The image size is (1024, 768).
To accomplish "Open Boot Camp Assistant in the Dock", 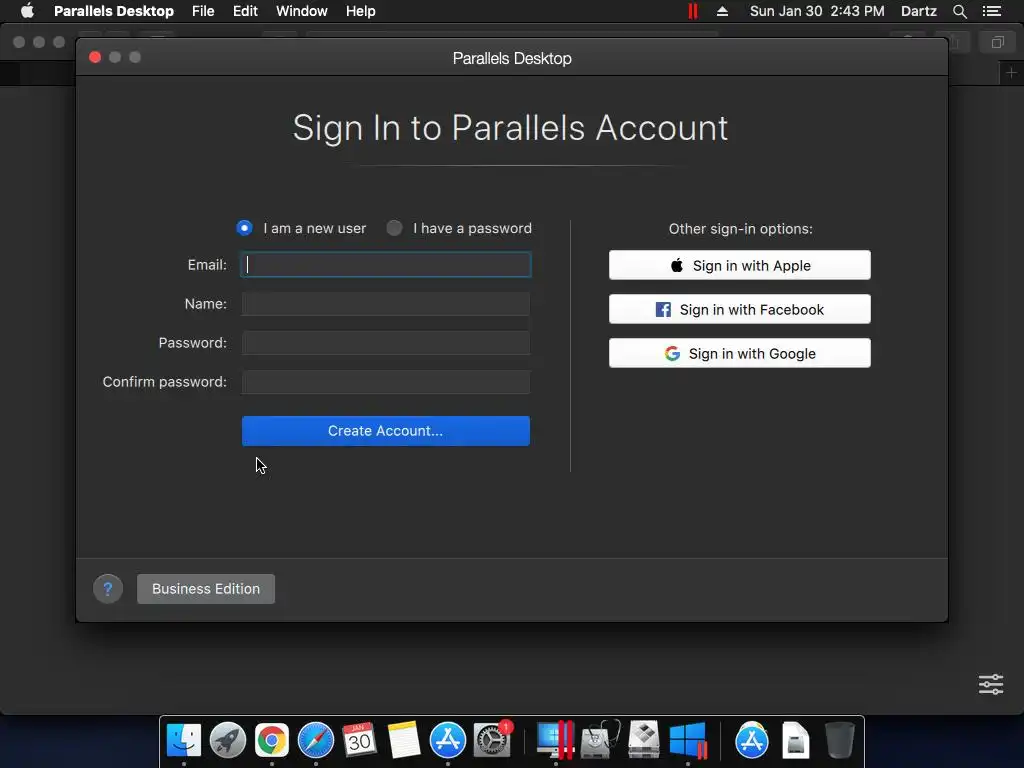I will [644, 741].
